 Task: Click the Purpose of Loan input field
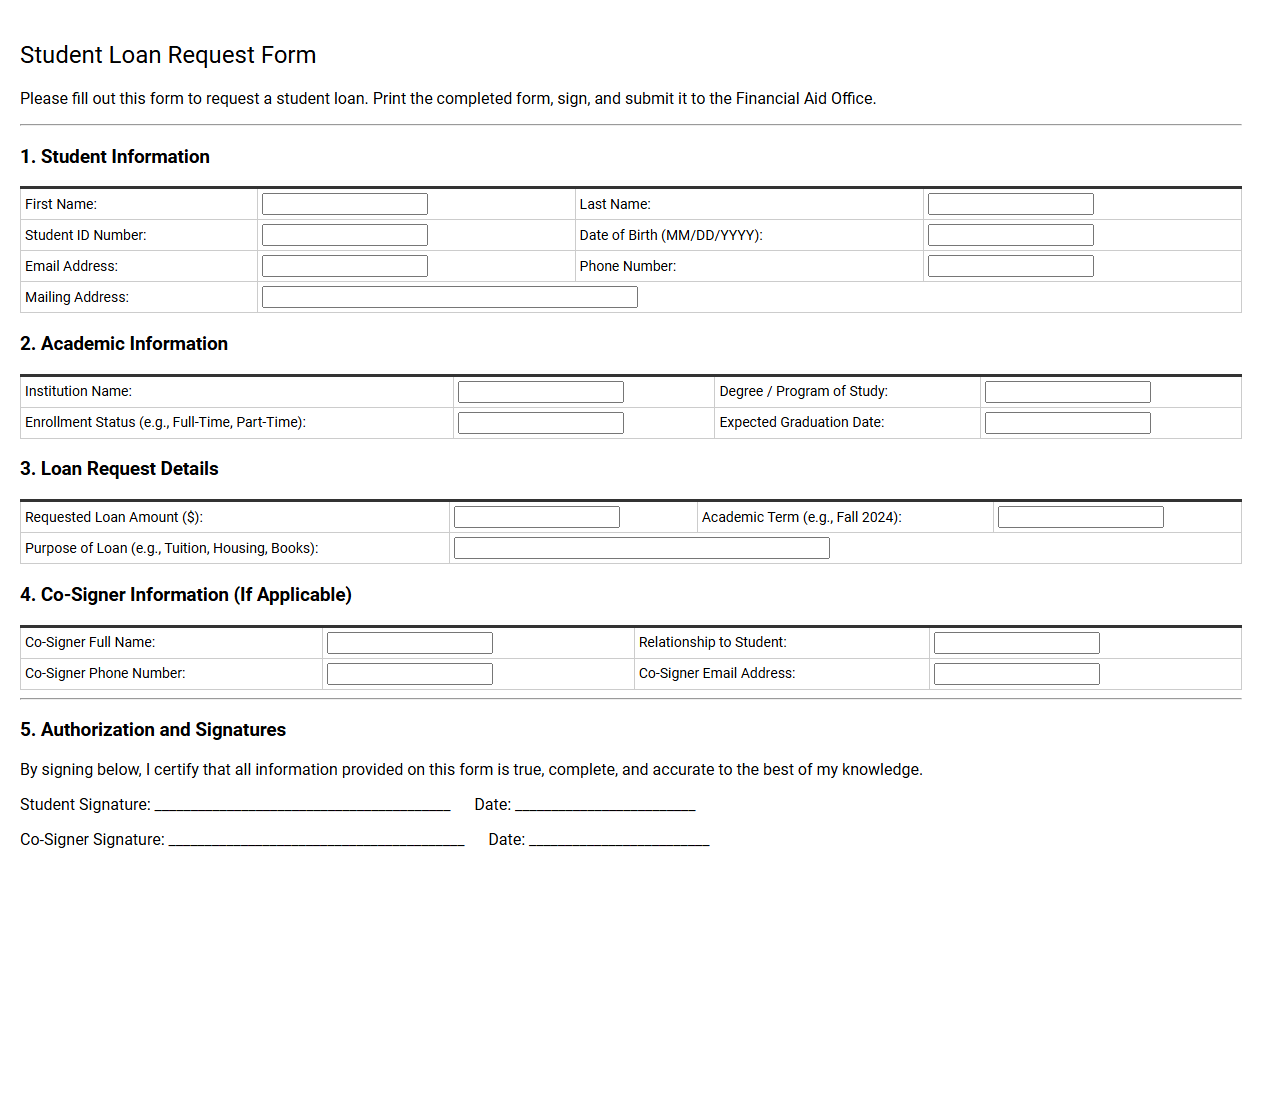642,548
